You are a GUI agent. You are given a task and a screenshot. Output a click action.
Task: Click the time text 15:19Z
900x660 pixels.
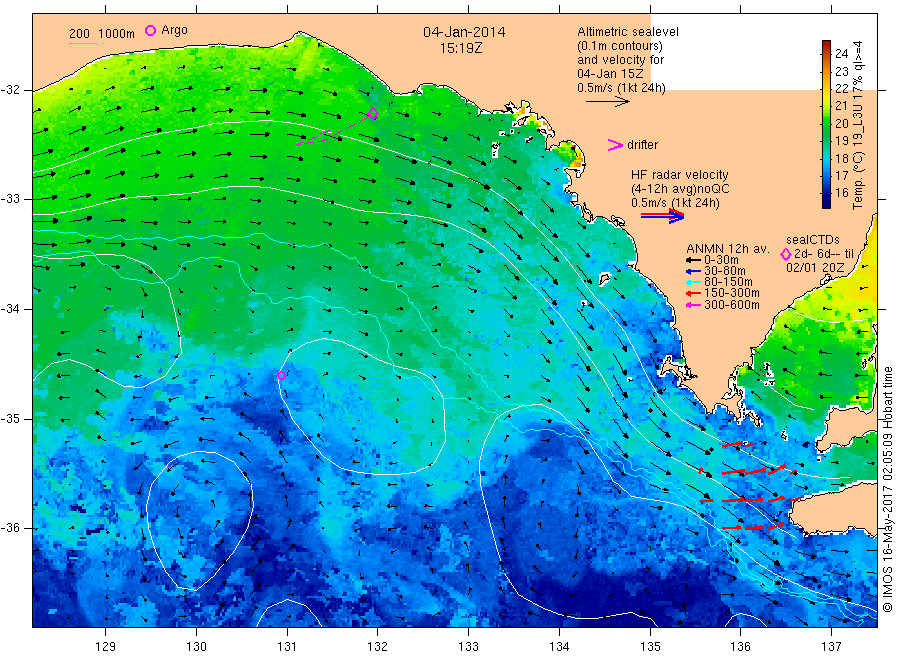click(461, 48)
